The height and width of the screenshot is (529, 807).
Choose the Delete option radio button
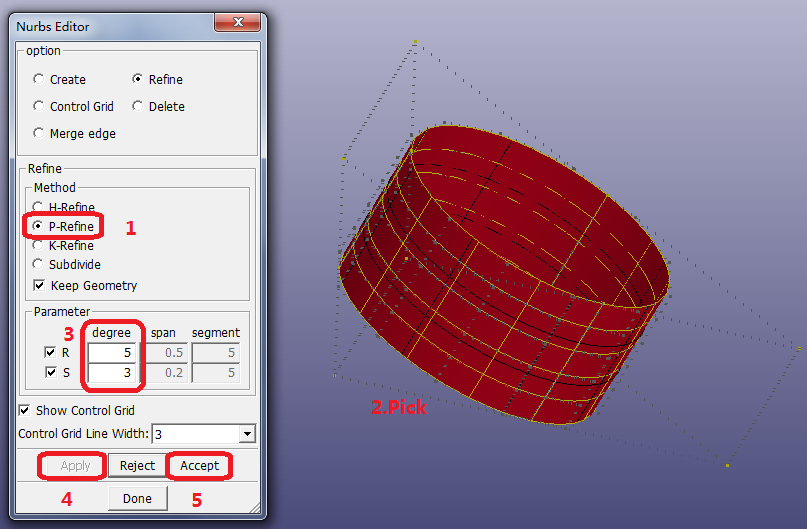(x=138, y=106)
